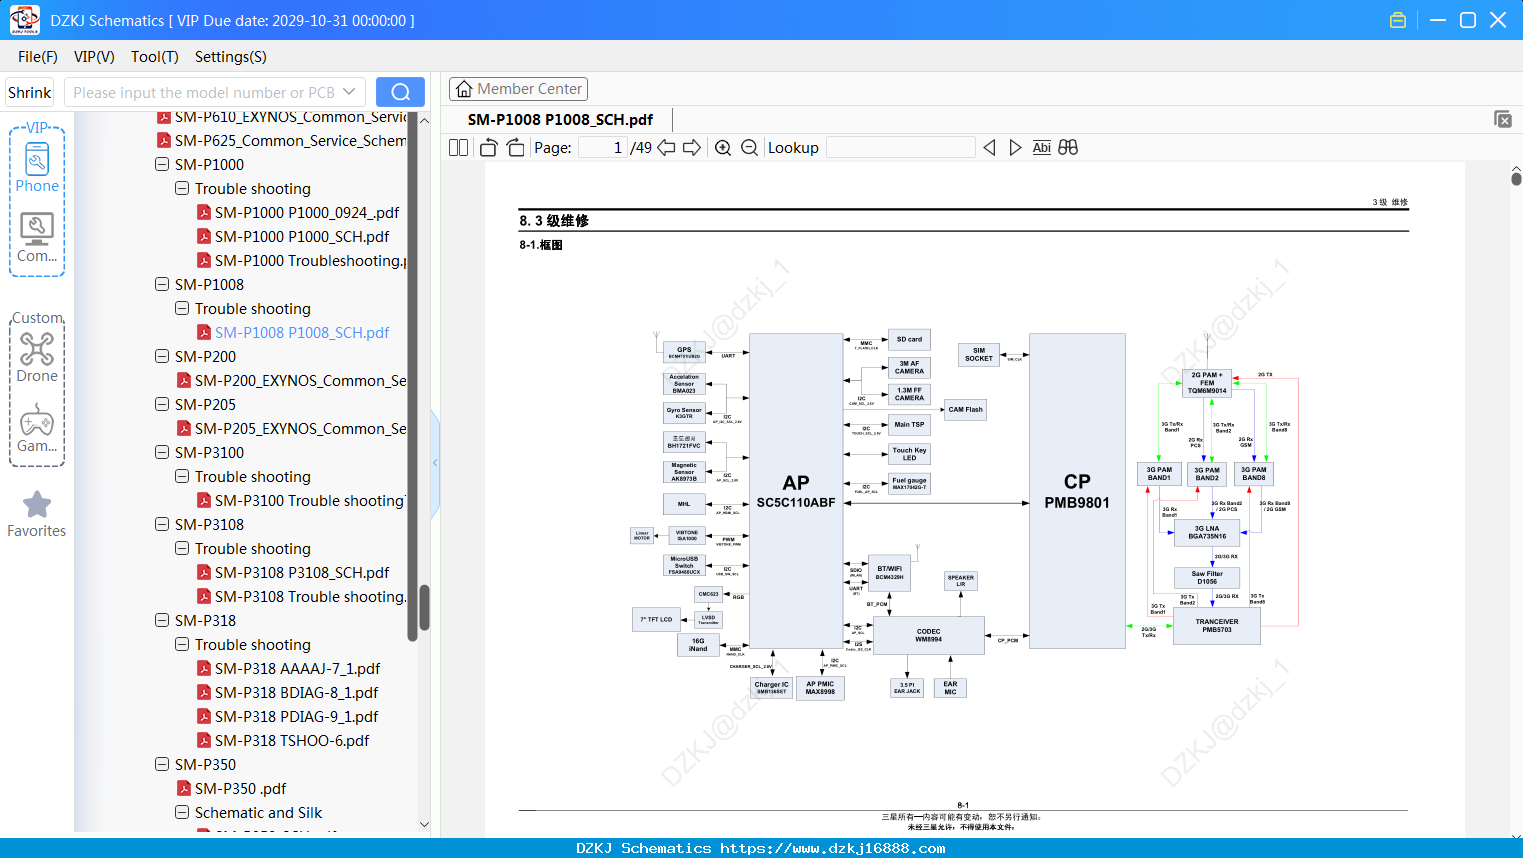This screenshot has width=1523, height=858.
Task: Open SM-P1000 P1000_0924_.pdf file
Action: pos(307,212)
